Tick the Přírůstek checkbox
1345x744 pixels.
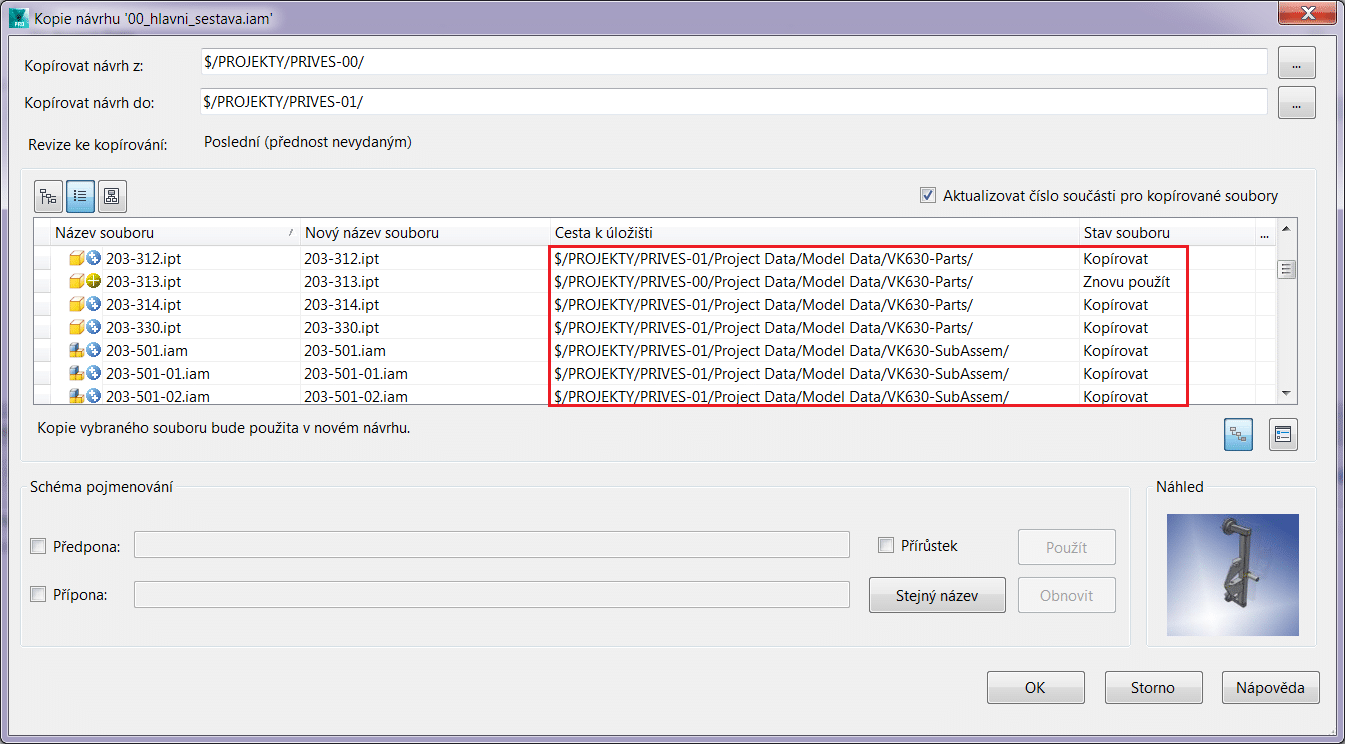point(885,545)
